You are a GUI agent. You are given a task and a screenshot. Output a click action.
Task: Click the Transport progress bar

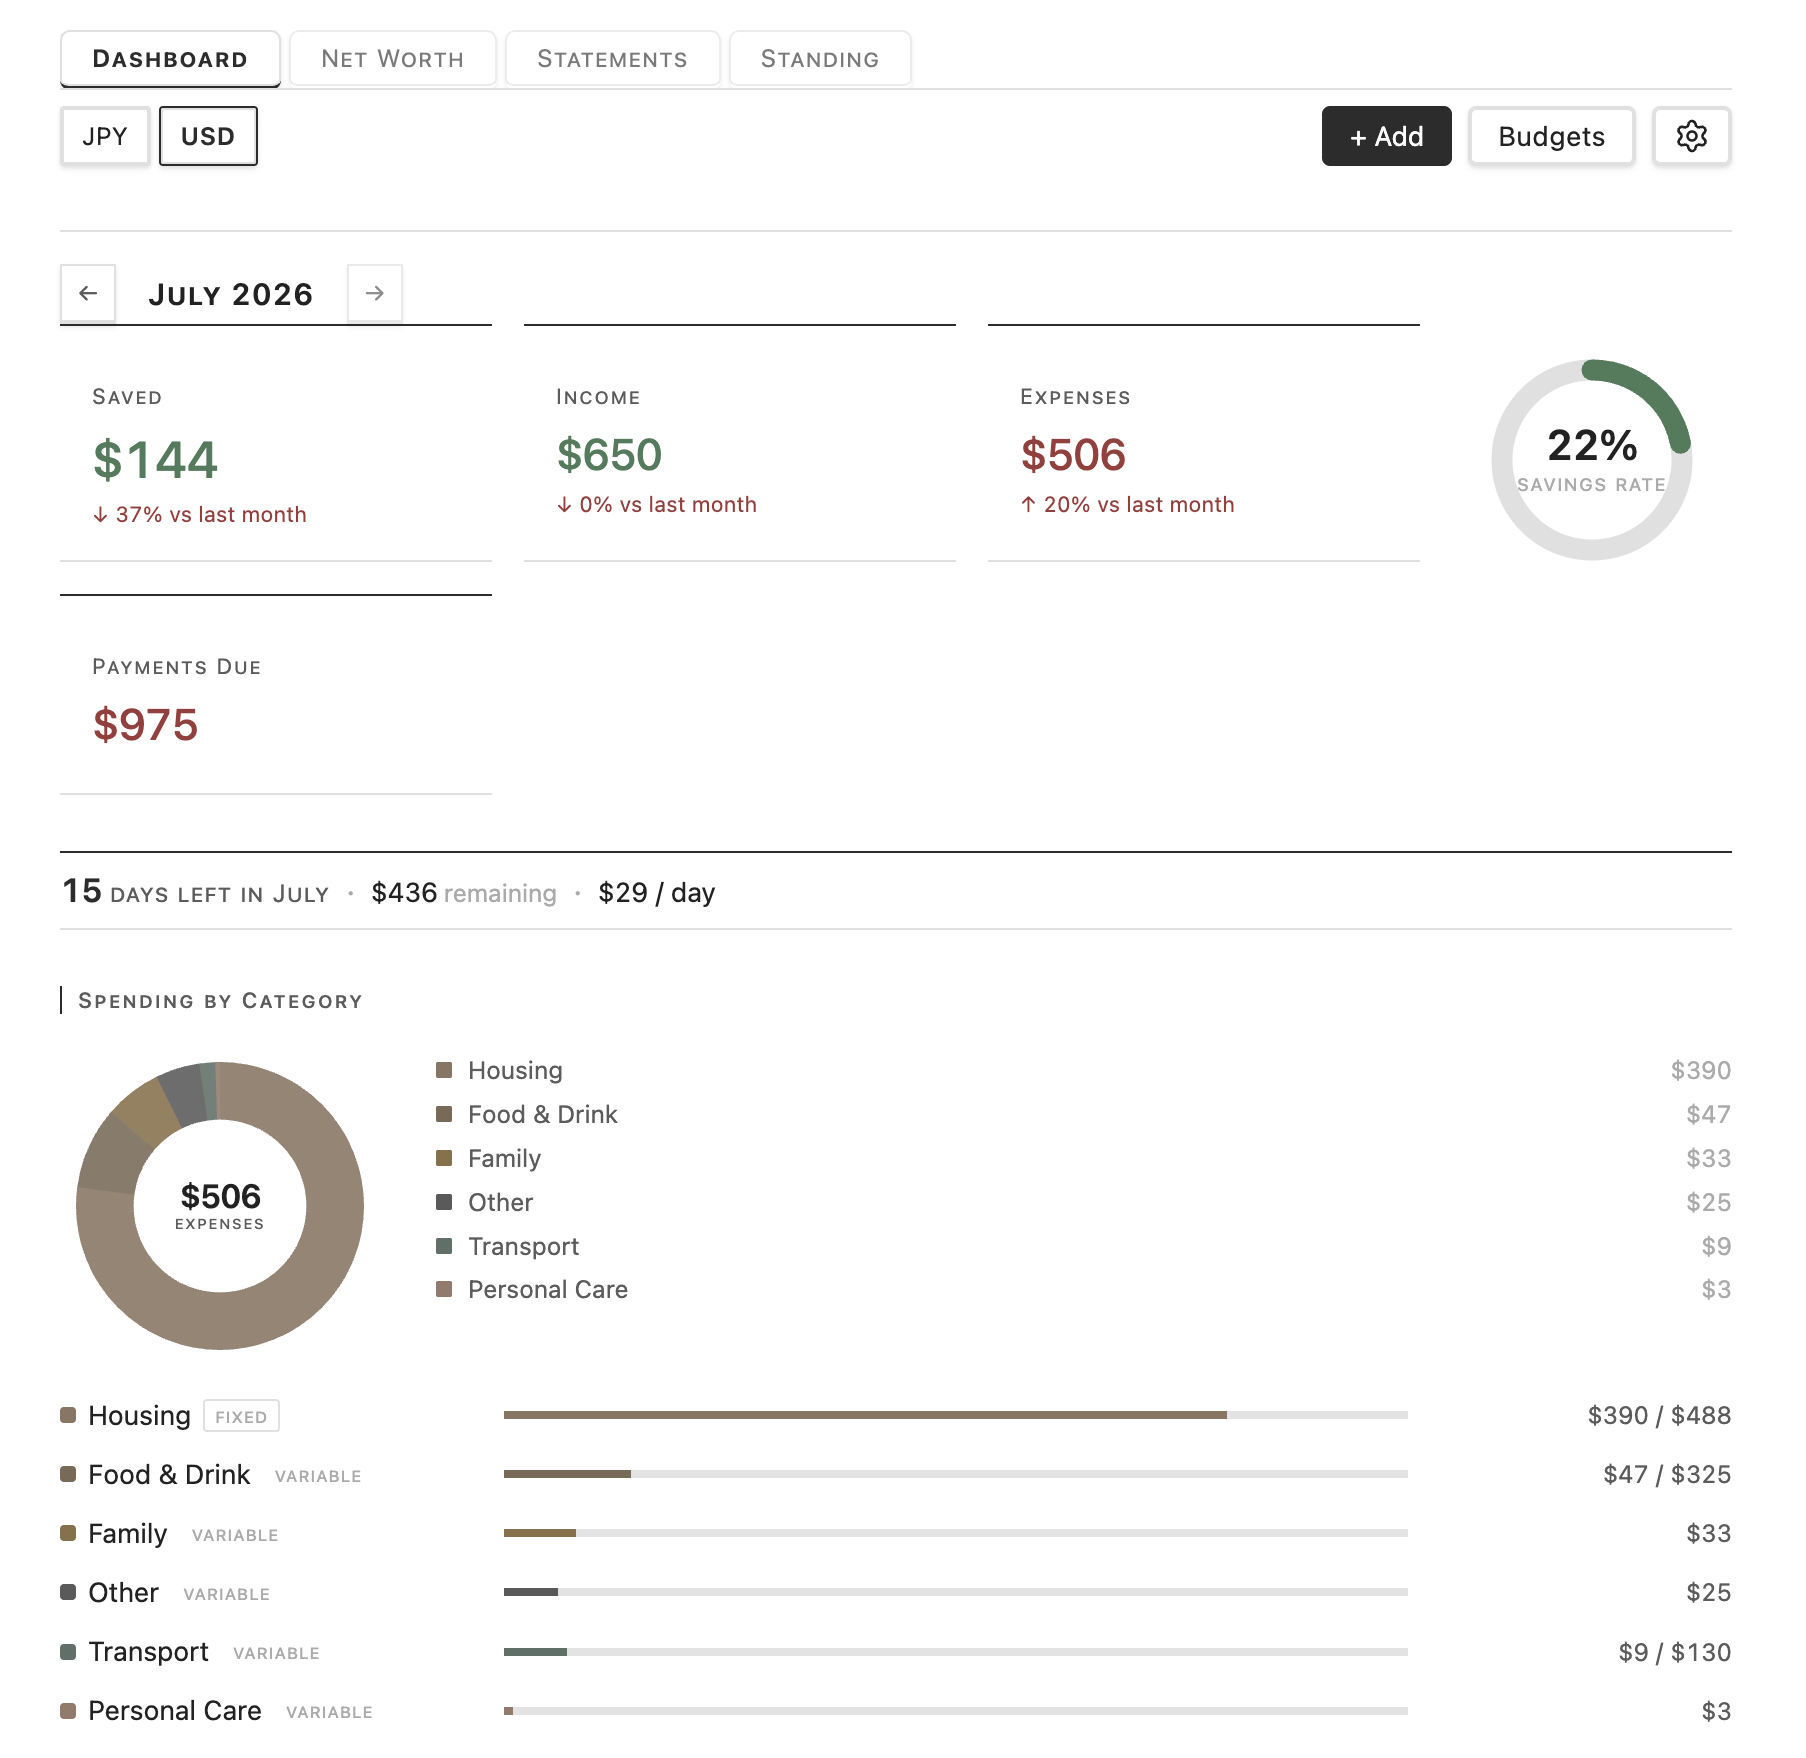point(955,1652)
